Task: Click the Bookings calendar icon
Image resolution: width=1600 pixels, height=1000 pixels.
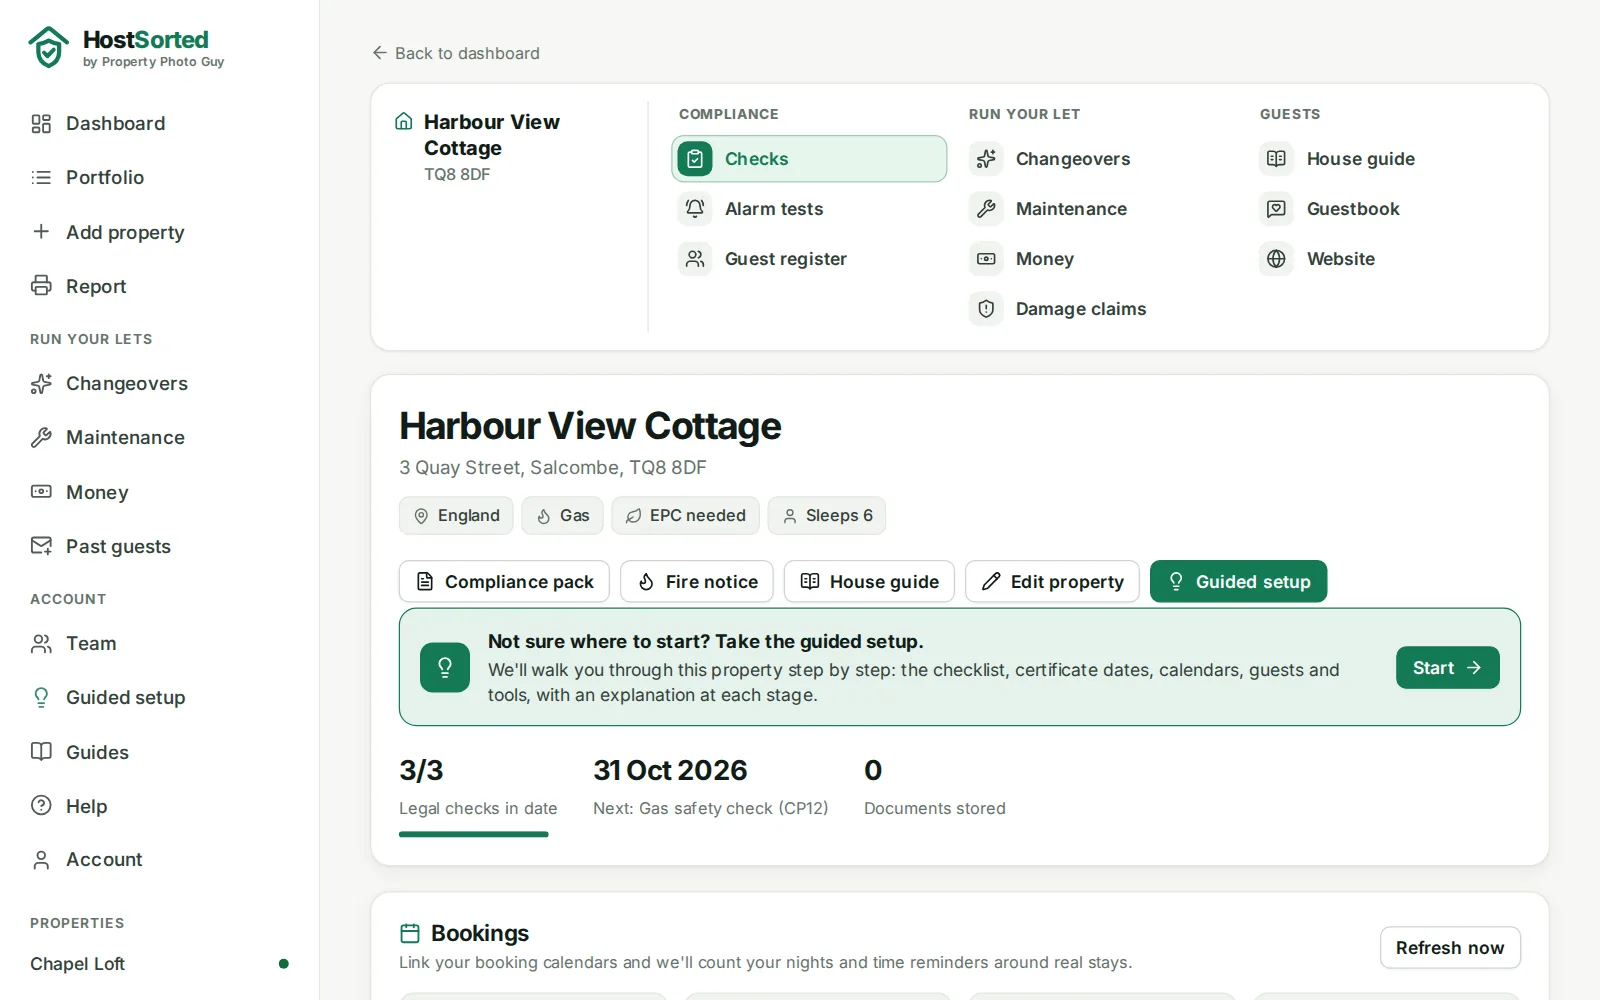Action: point(410,933)
